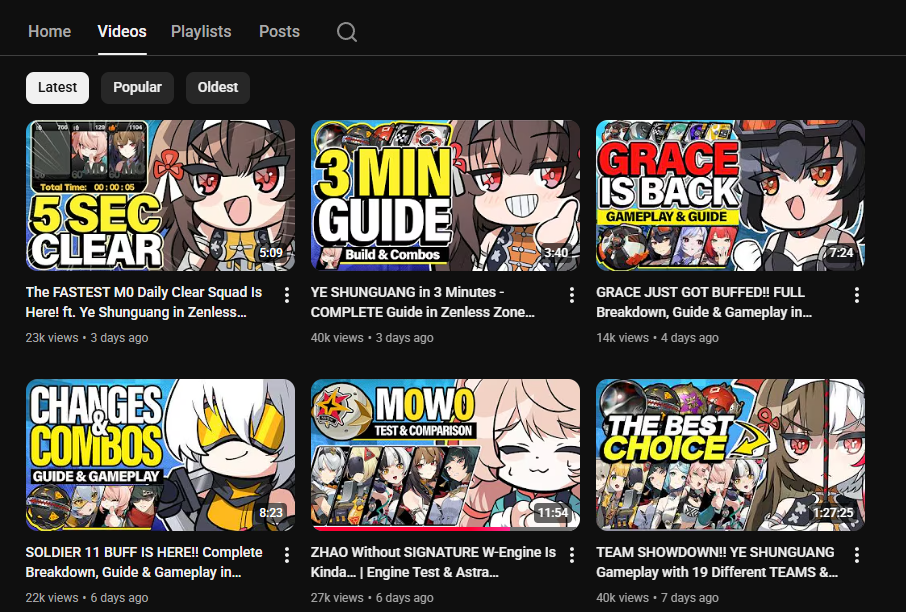
Task: Play THE BEST CHOICE thumbnail video
Action: pyautogui.click(x=730, y=455)
